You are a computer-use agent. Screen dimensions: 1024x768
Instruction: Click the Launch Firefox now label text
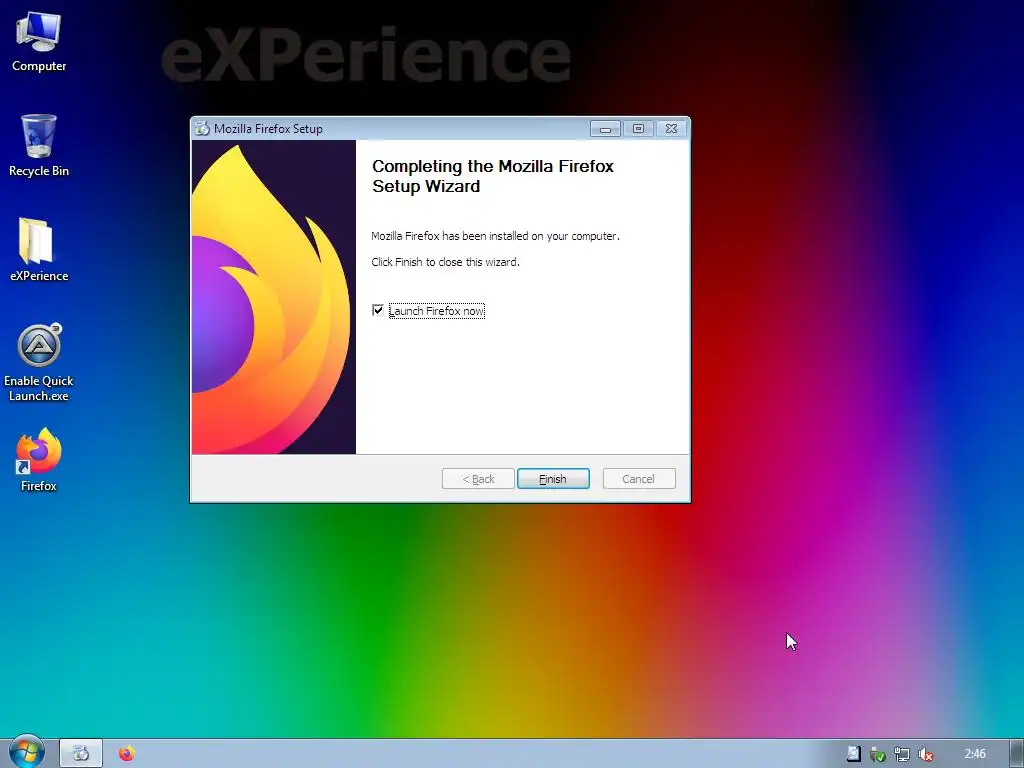[436, 311]
